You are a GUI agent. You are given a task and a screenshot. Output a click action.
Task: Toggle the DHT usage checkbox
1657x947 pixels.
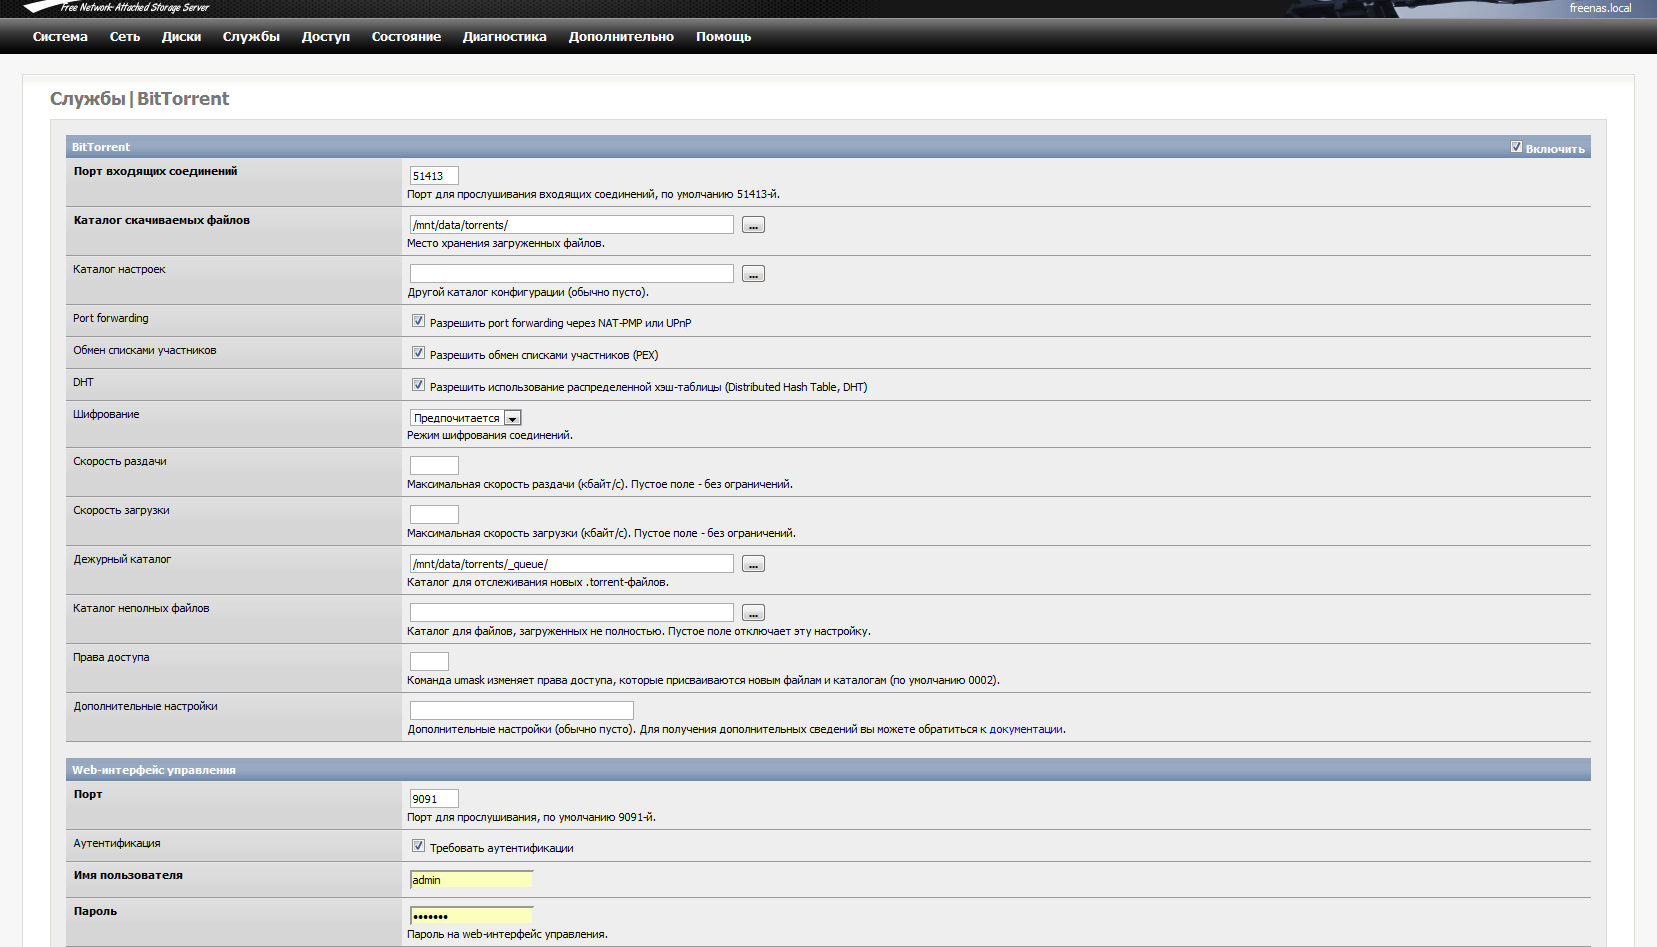(418, 385)
